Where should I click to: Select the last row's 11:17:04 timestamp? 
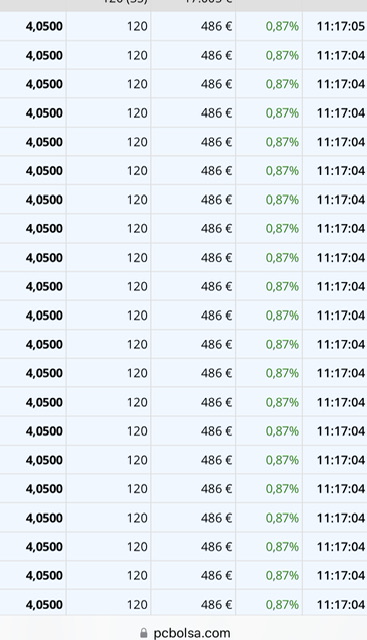pyautogui.click(x=340, y=604)
